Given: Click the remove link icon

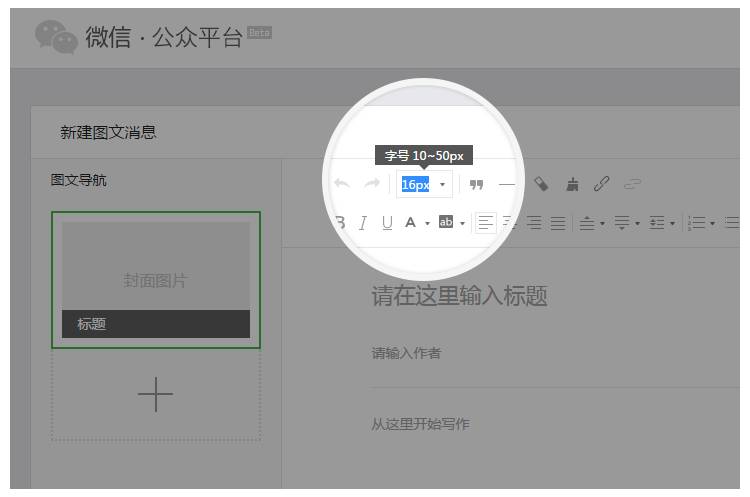Looking at the screenshot, I should (632, 184).
